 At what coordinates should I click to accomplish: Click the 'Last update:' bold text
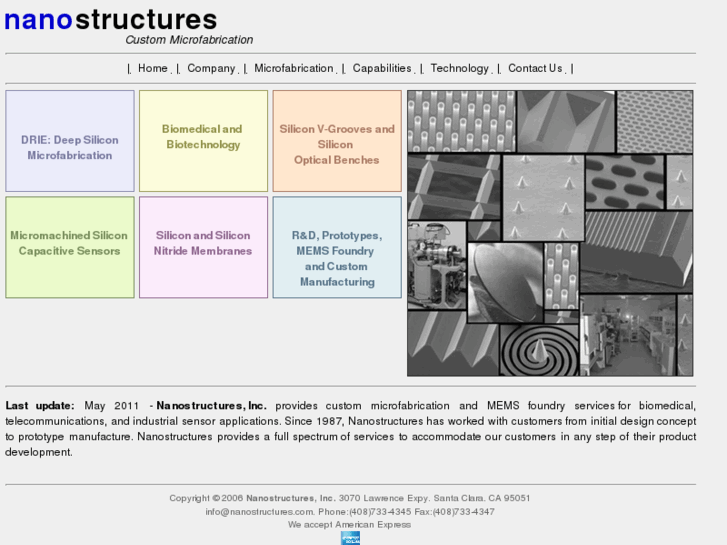(40, 405)
